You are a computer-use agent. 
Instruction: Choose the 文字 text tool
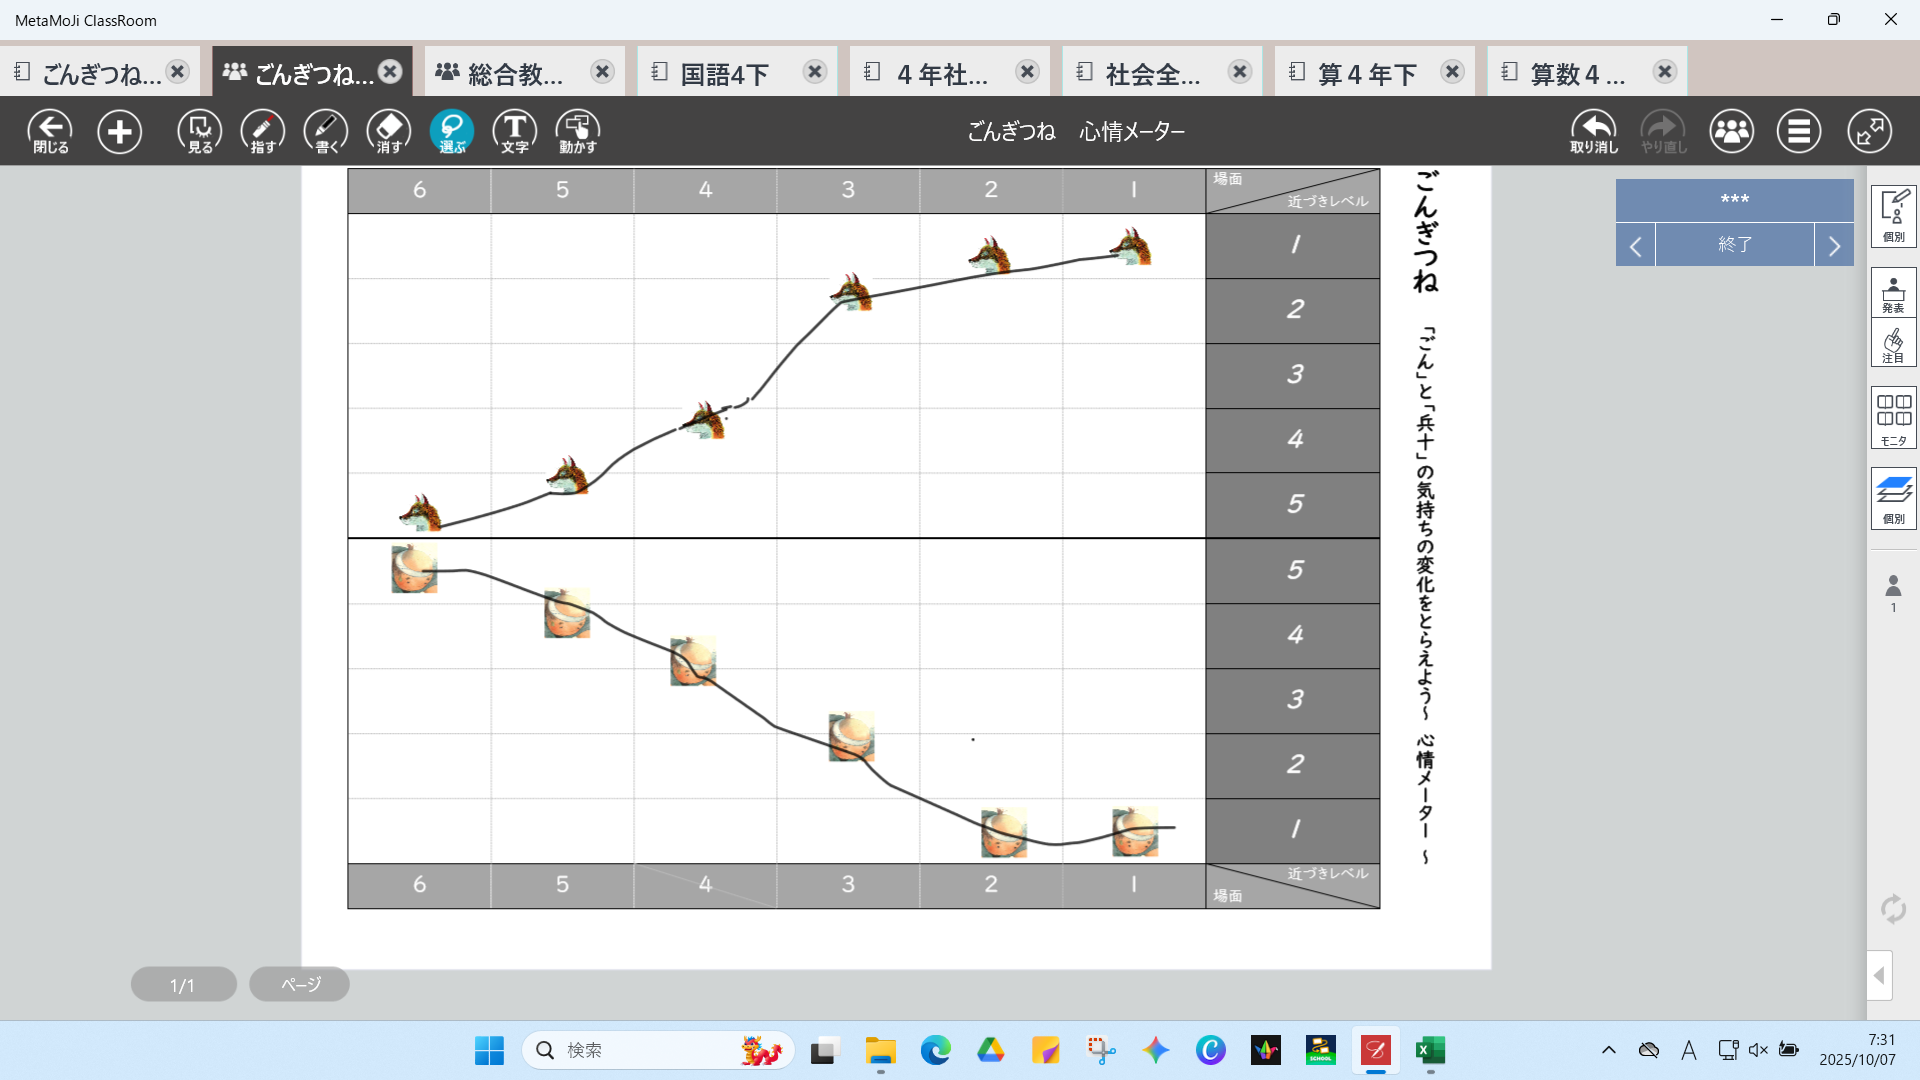[x=514, y=131]
